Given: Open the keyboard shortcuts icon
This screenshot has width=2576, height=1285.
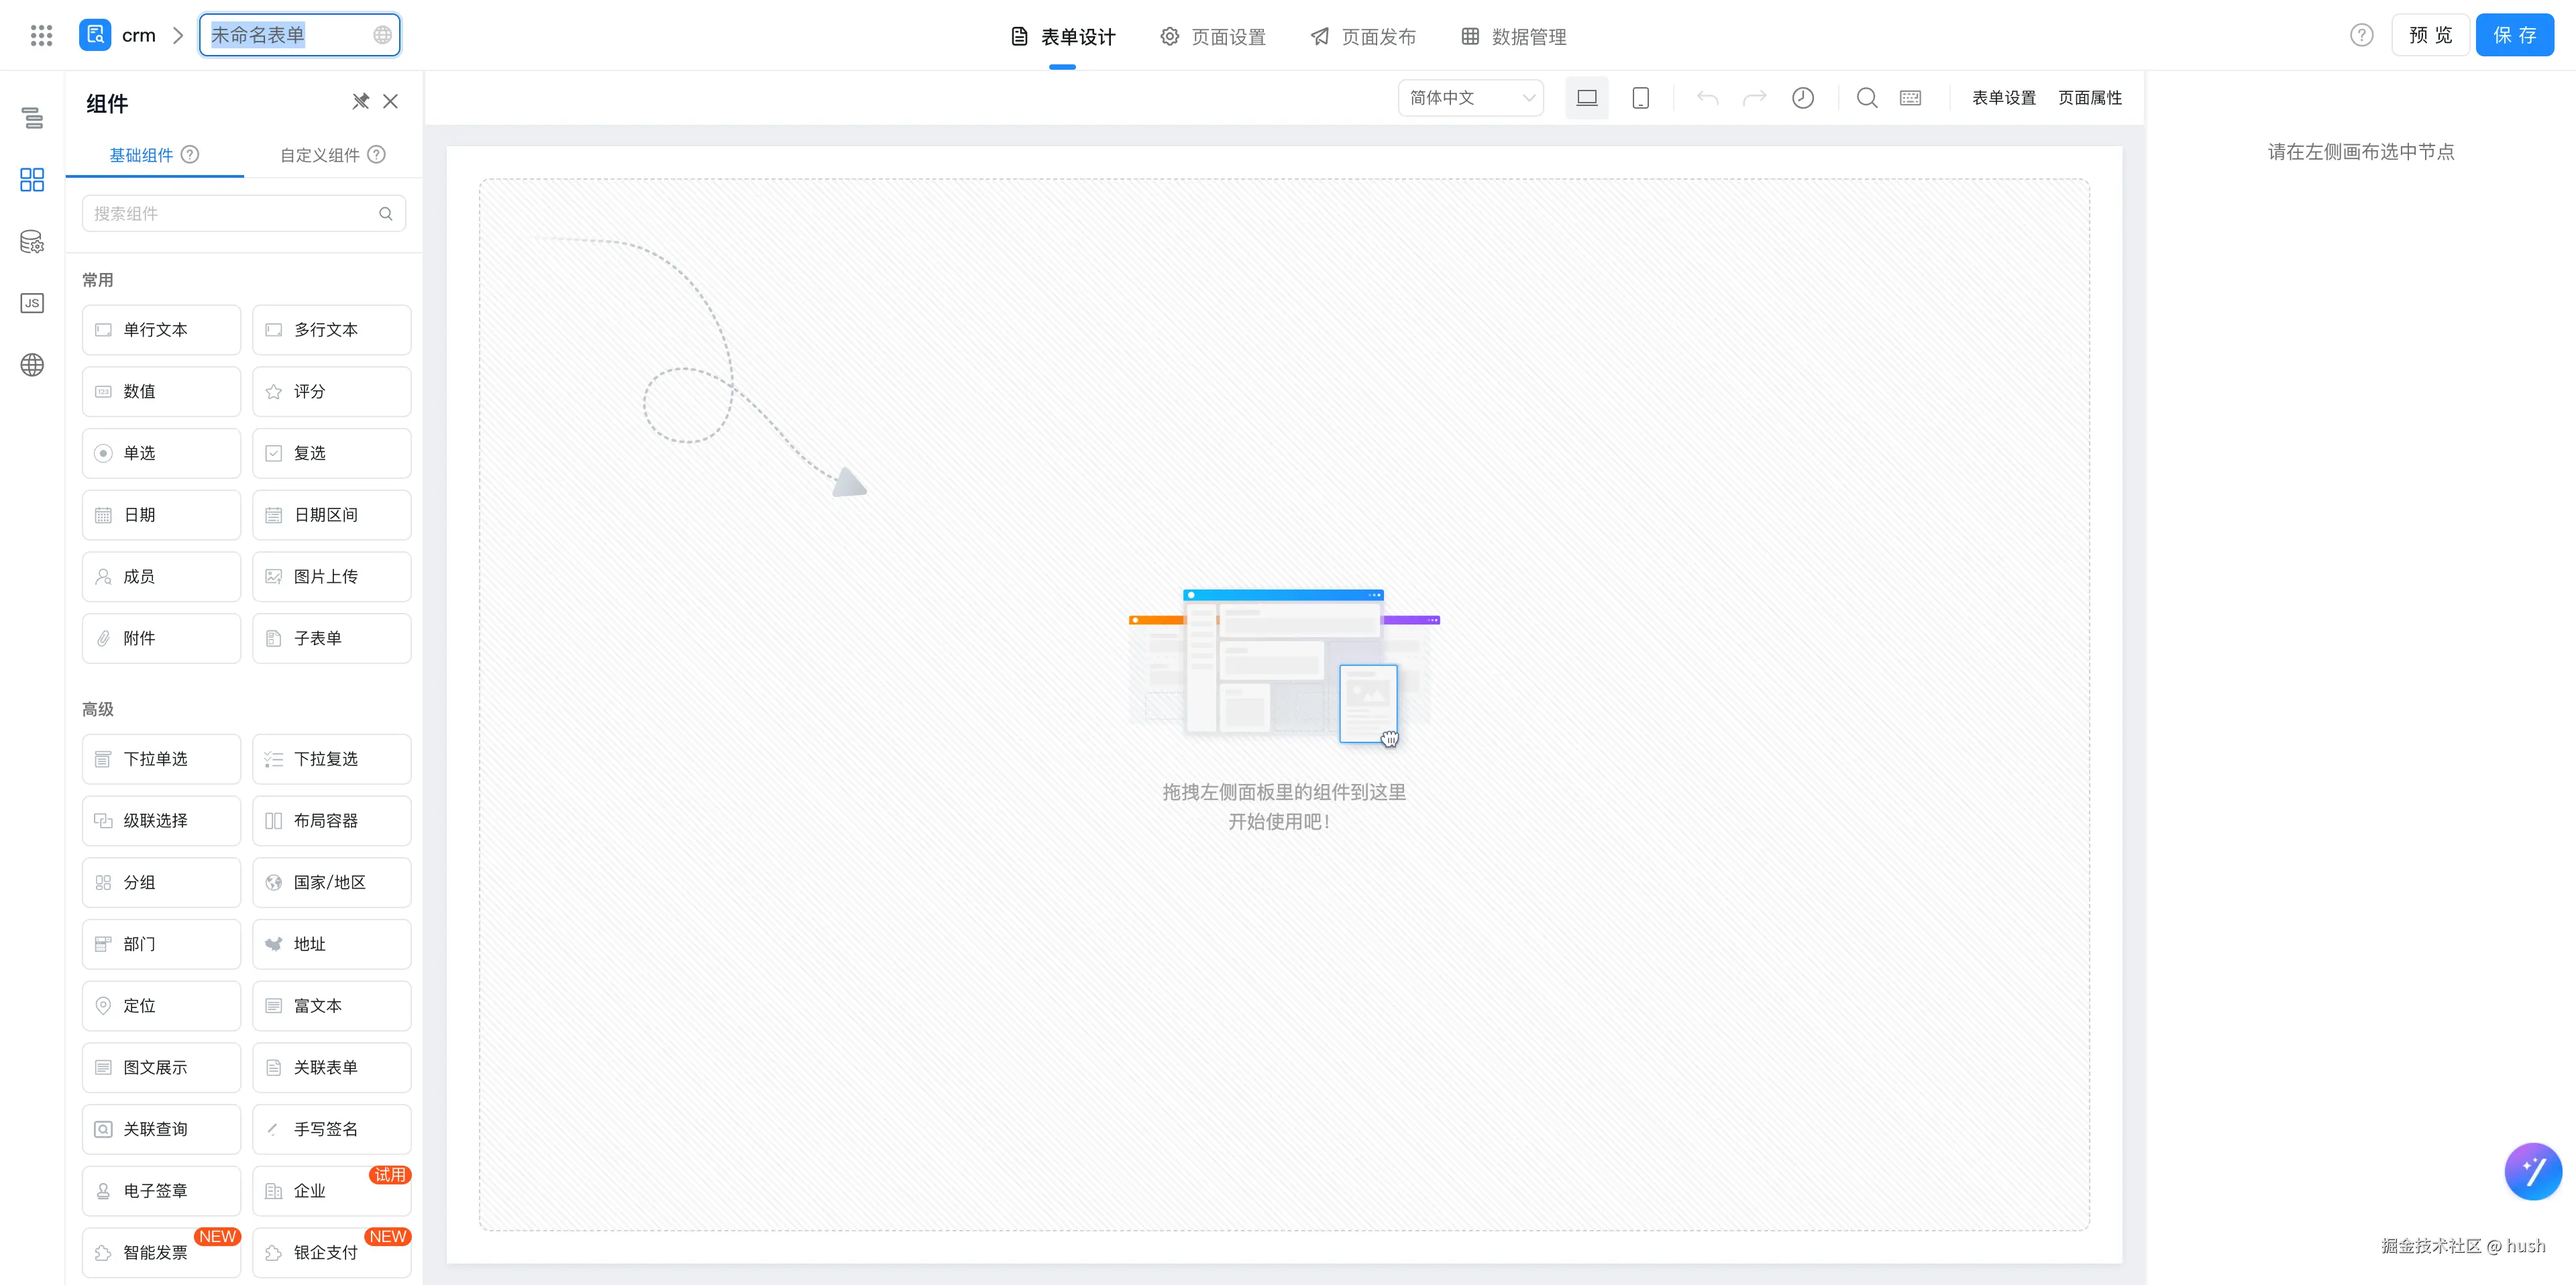Looking at the screenshot, I should (1910, 98).
